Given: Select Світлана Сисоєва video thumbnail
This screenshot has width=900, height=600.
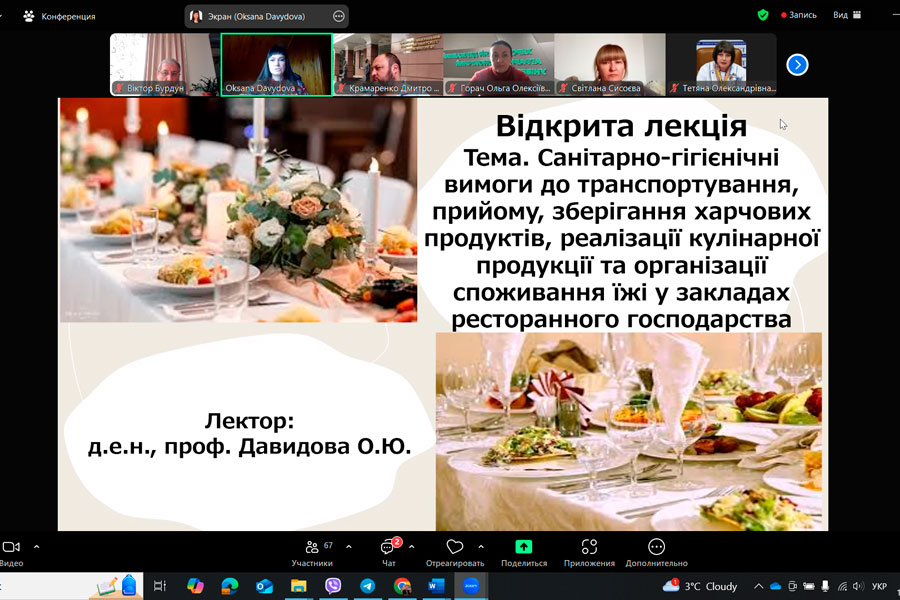Looking at the screenshot, I should (x=610, y=64).
